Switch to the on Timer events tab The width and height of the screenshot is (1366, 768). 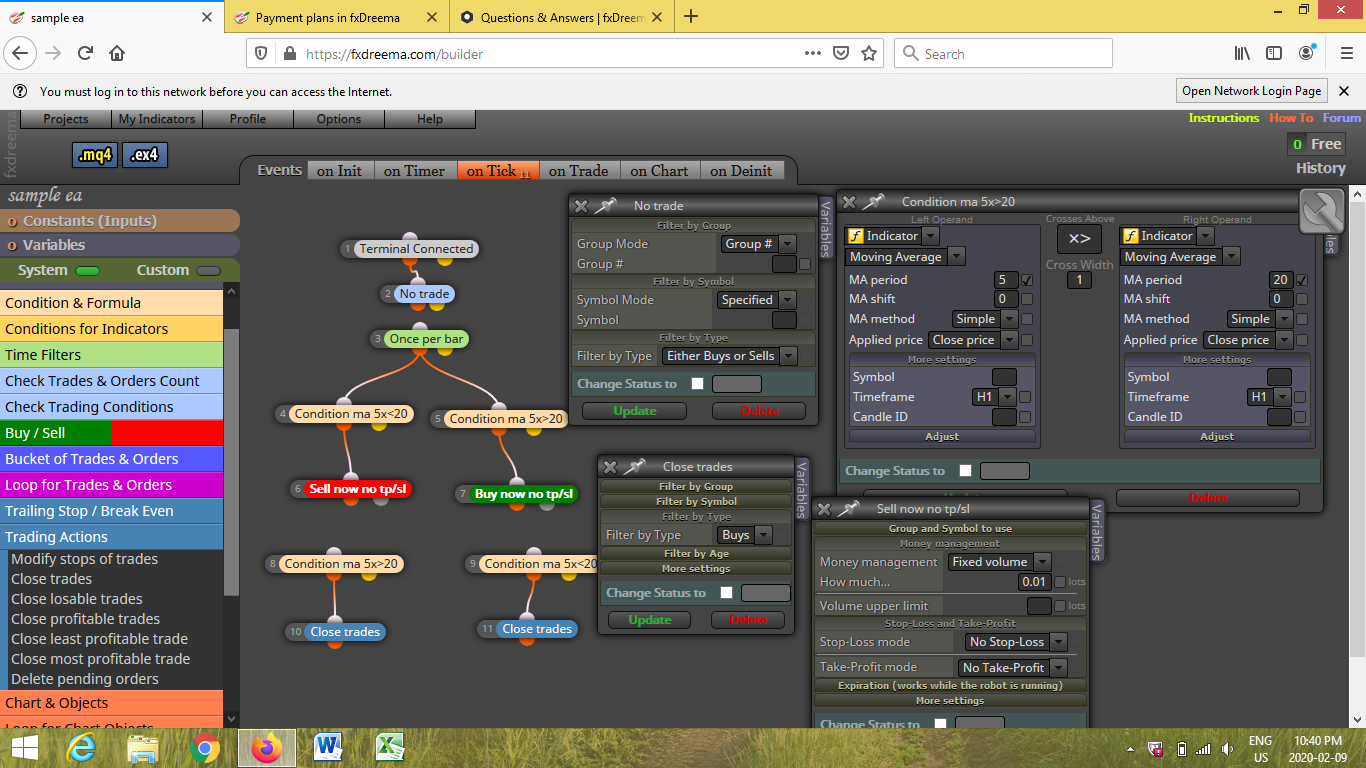point(414,171)
